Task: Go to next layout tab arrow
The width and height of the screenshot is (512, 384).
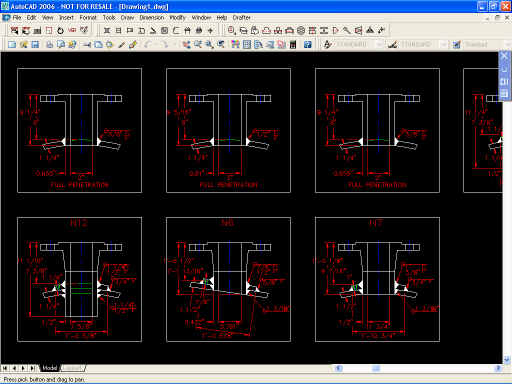Action: (23, 368)
